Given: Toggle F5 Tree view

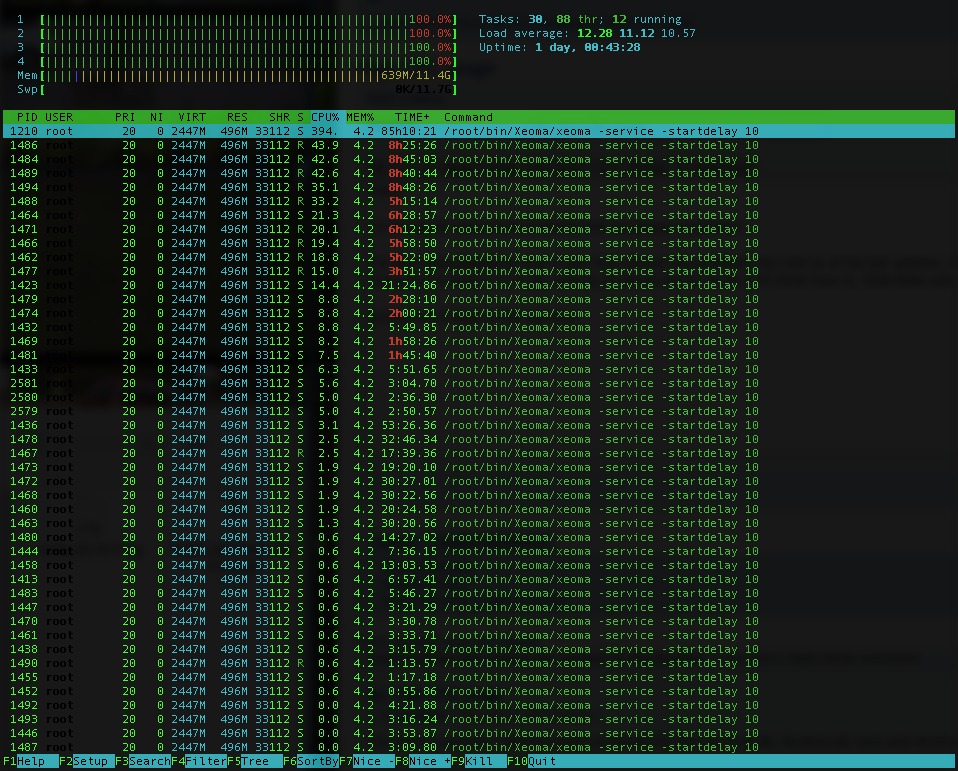Looking at the screenshot, I should click(255, 761).
